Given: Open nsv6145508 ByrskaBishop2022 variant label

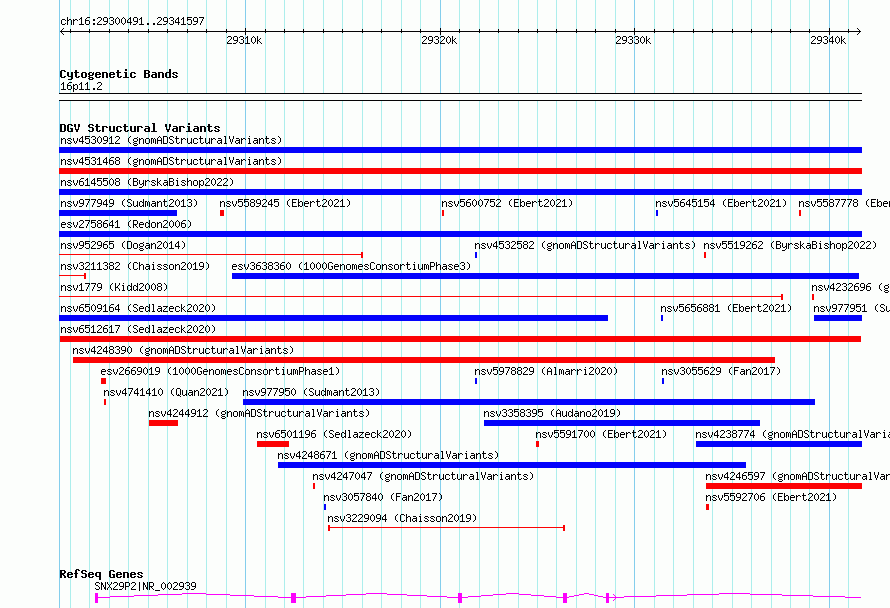Looking at the screenshot, I should (x=147, y=182).
